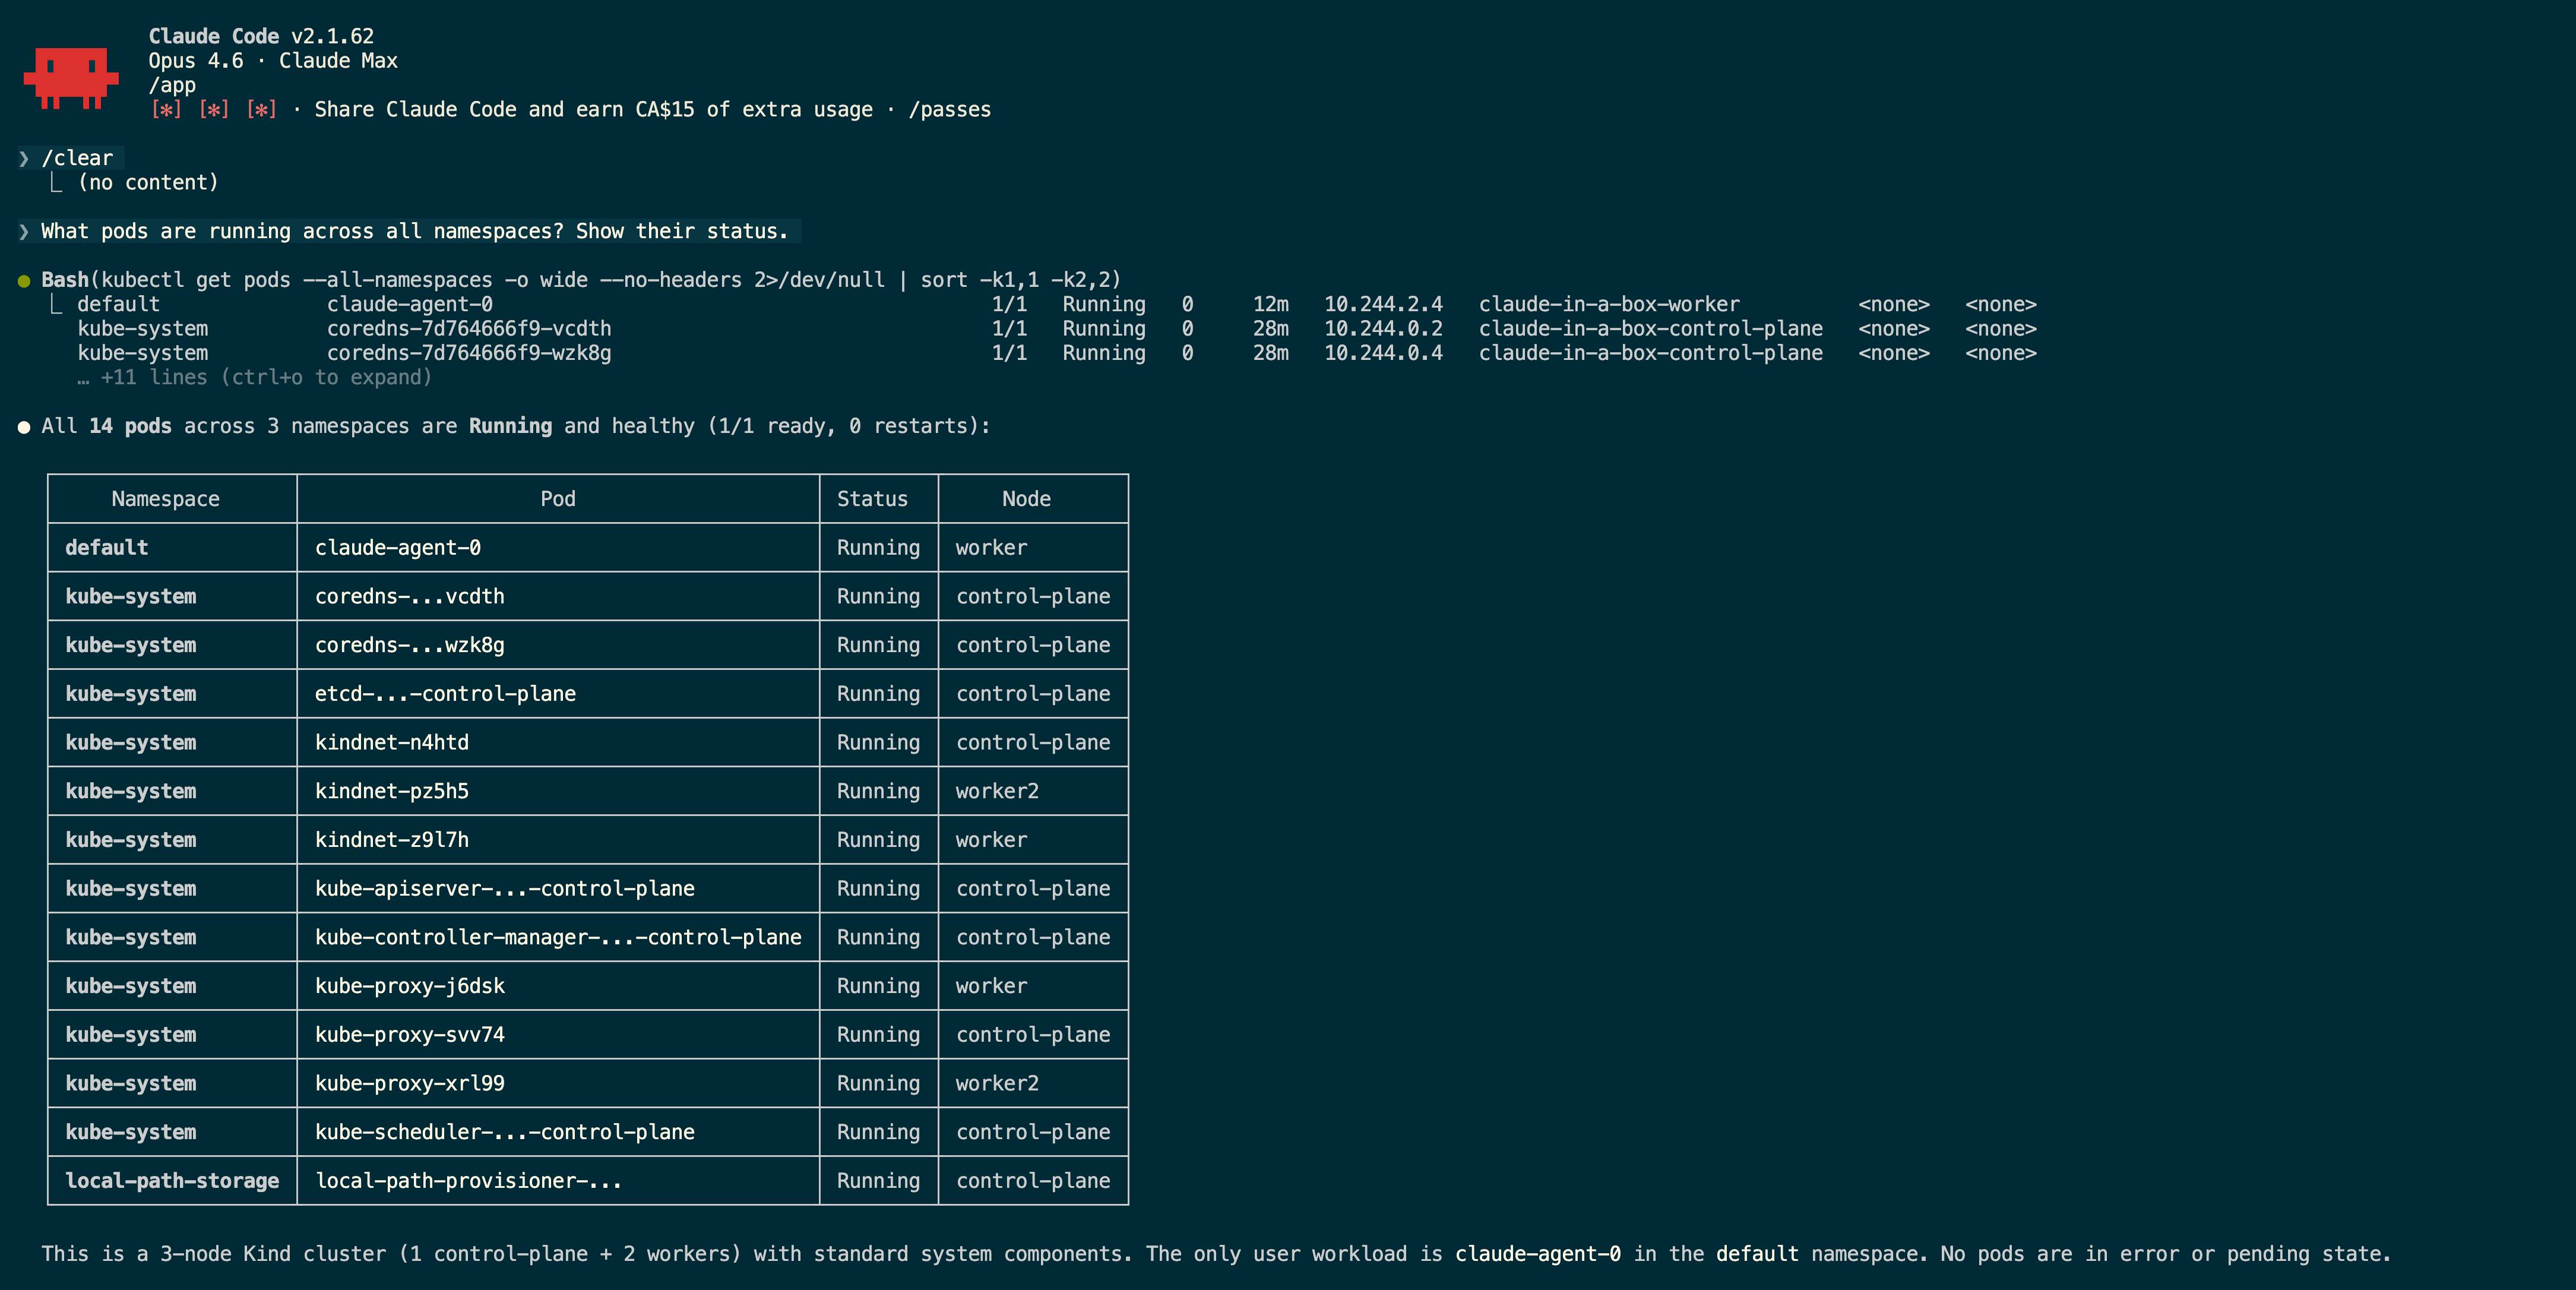Click the /app working directory path
Image resolution: width=2576 pixels, height=1290 pixels.
tap(173, 85)
